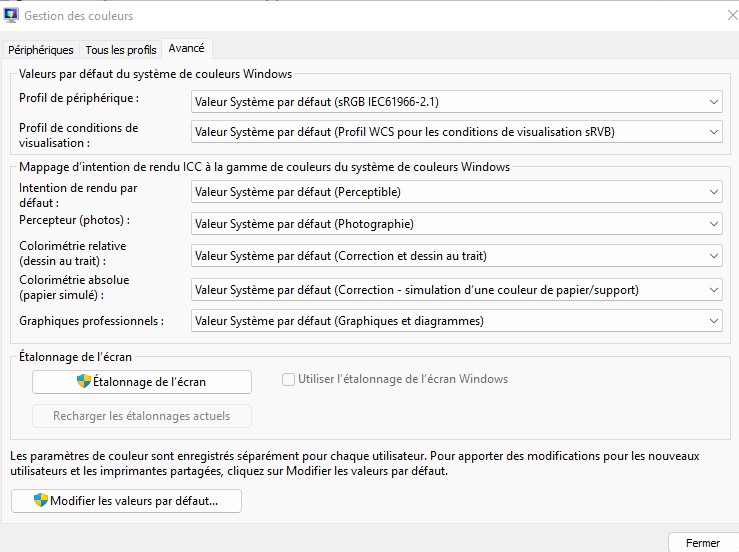Click the Gestion des couleurs title bar icon
The height and width of the screenshot is (552, 739).
[10, 15]
